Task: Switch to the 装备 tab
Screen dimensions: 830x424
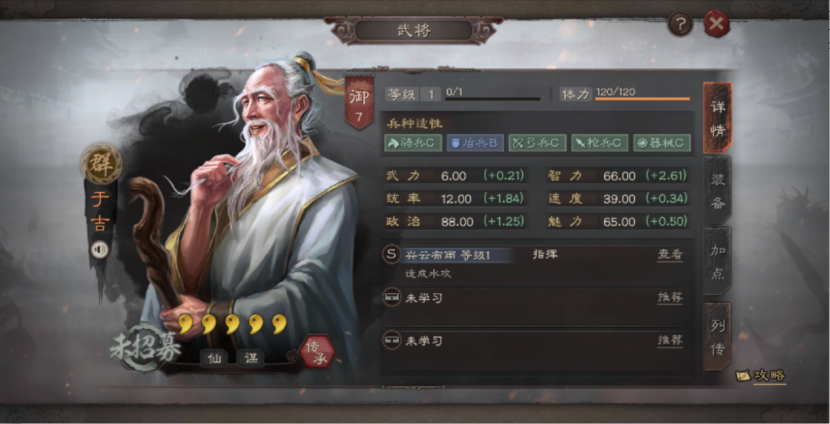Action: (717, 191)
